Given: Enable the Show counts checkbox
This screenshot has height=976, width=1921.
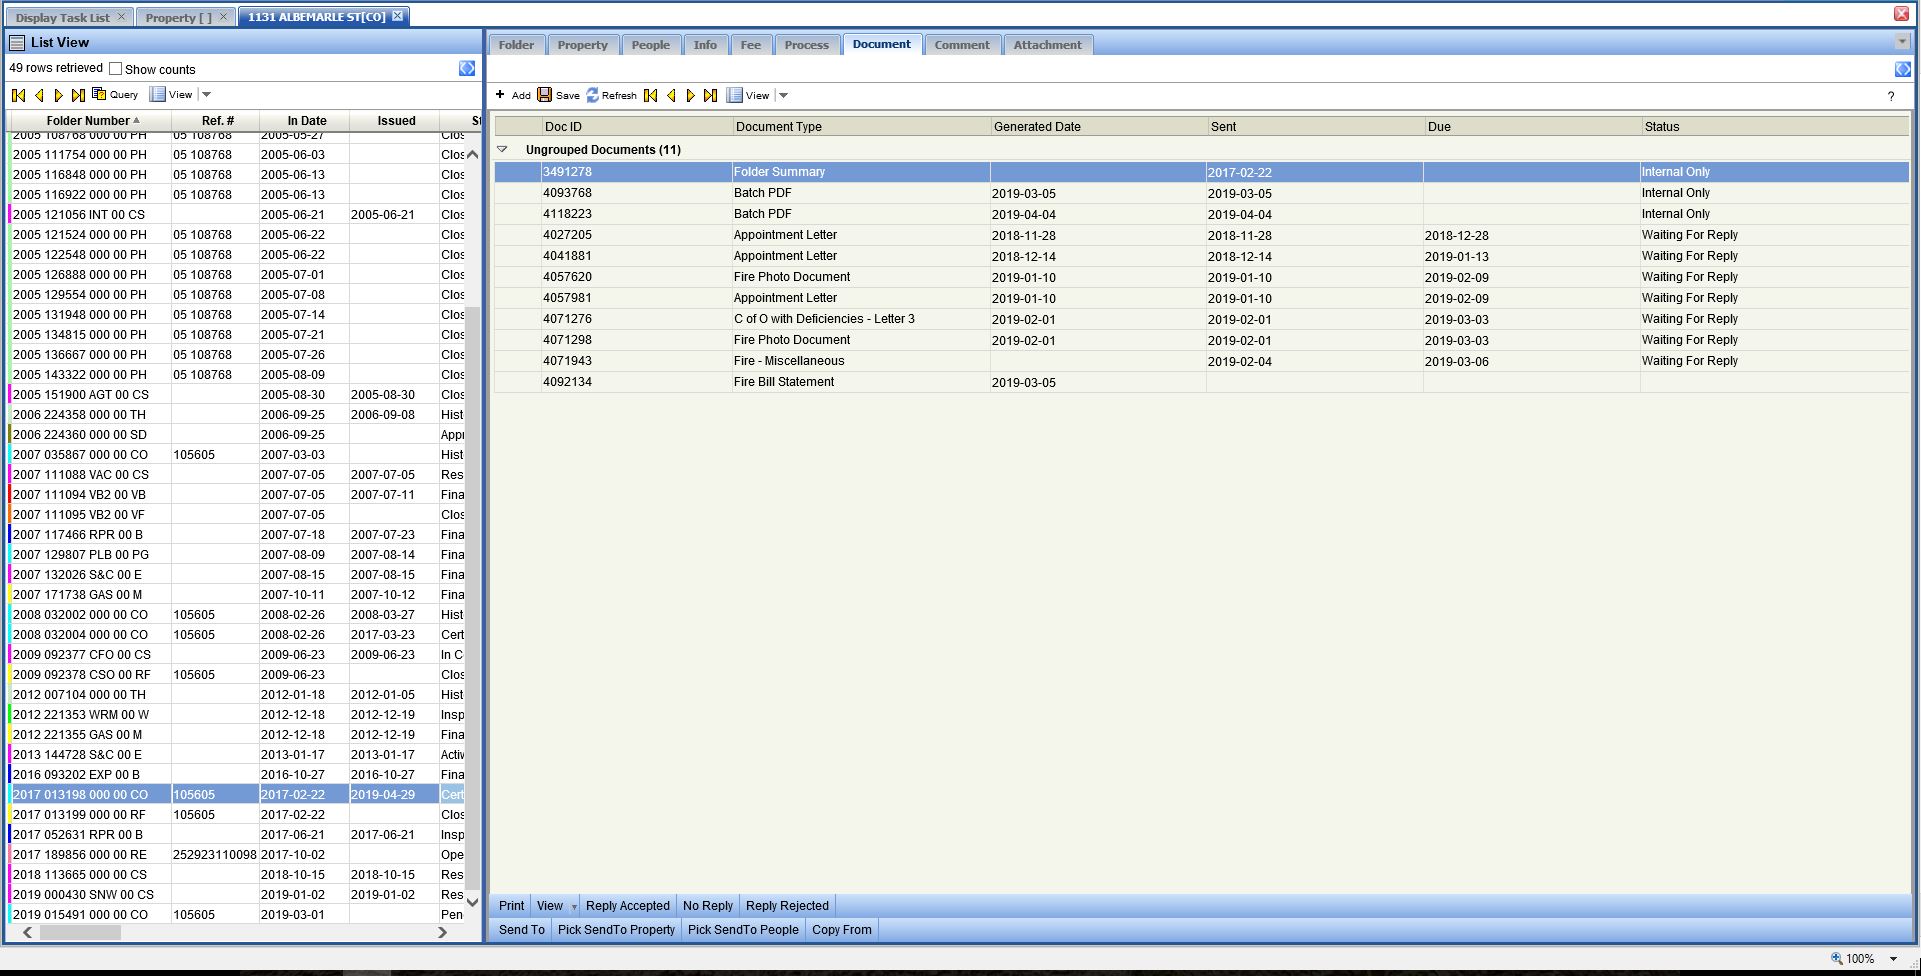Looking at the screenshot, I should (116, 69).
